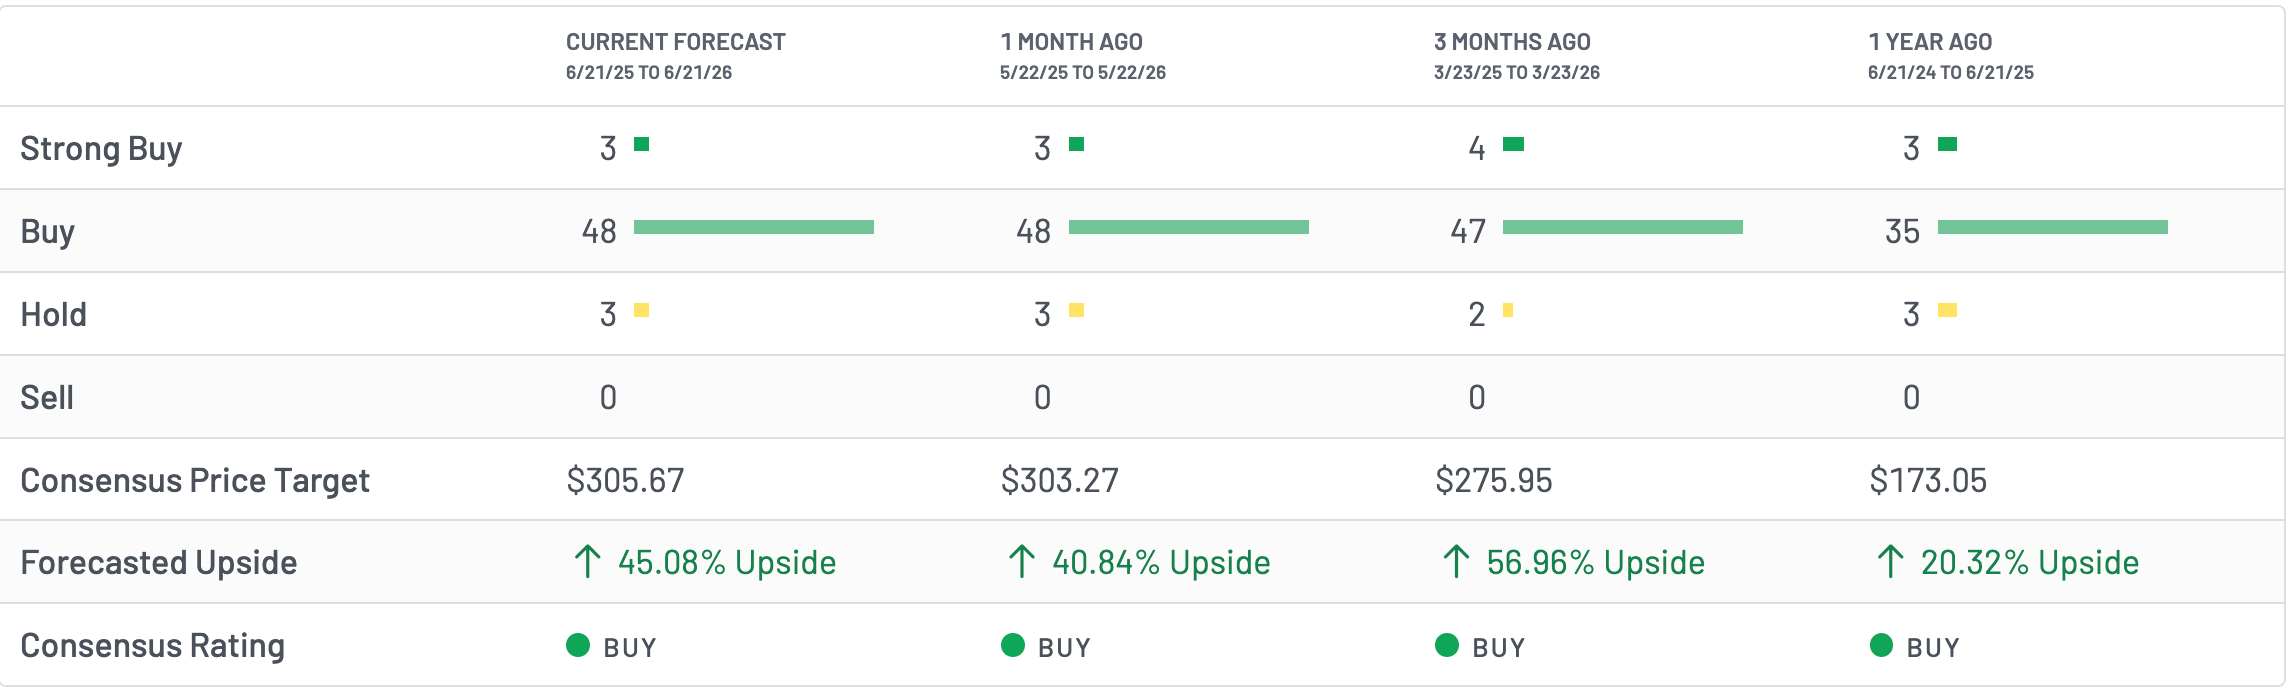Click the Strong Buy row label
Image resolution: width=2288 pixels, height=696 pixels.
click(x=101, y=148)
